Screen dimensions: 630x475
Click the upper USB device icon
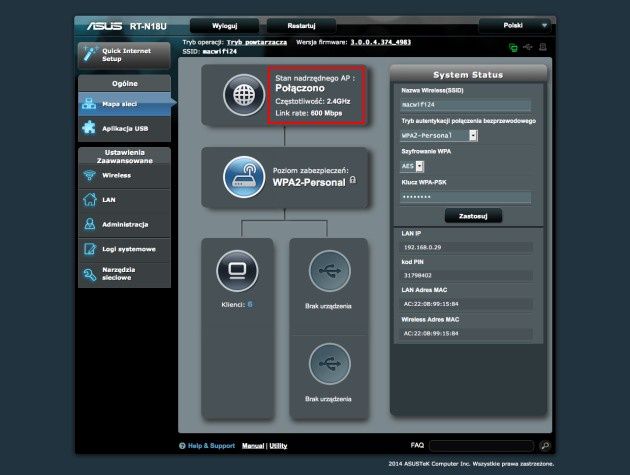click(x=329, y=270)
